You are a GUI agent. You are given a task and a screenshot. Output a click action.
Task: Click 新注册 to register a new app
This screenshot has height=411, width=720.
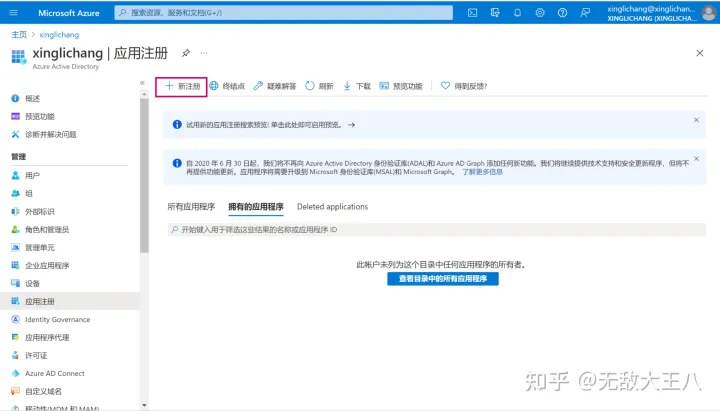click(182, 86)
